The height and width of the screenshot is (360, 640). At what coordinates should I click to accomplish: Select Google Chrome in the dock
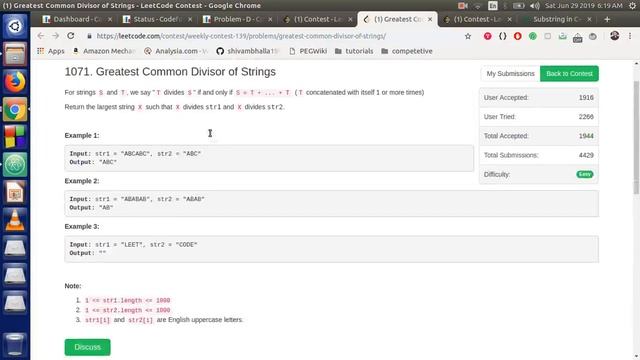tap(15, 109)
